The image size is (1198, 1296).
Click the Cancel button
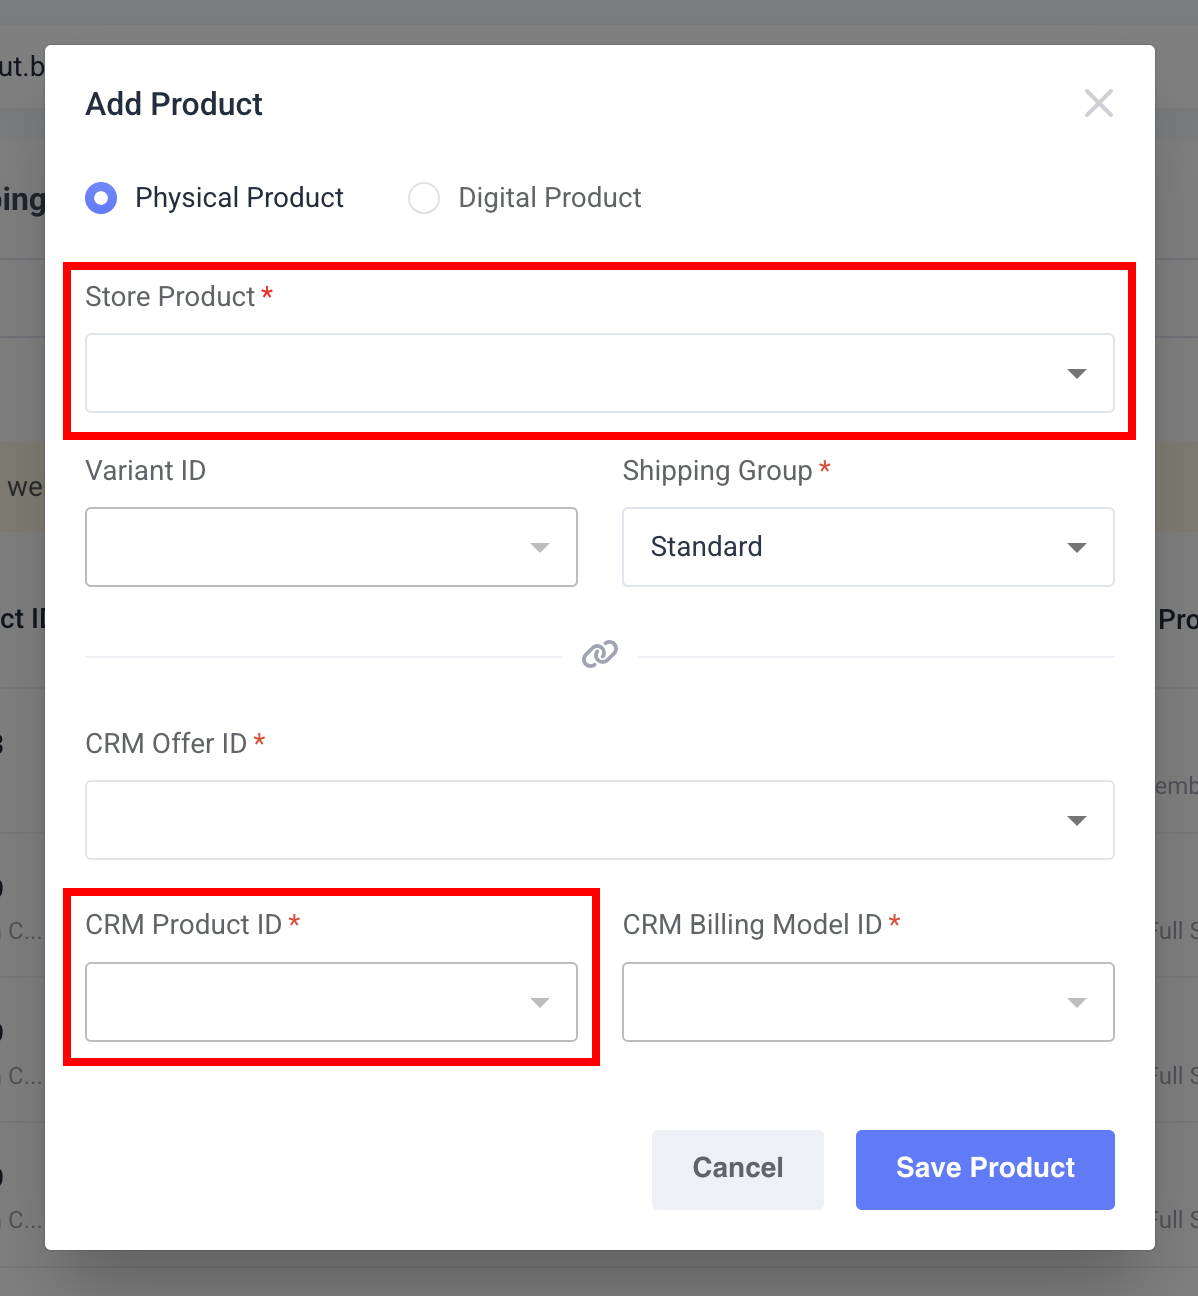click(738, 1169)
